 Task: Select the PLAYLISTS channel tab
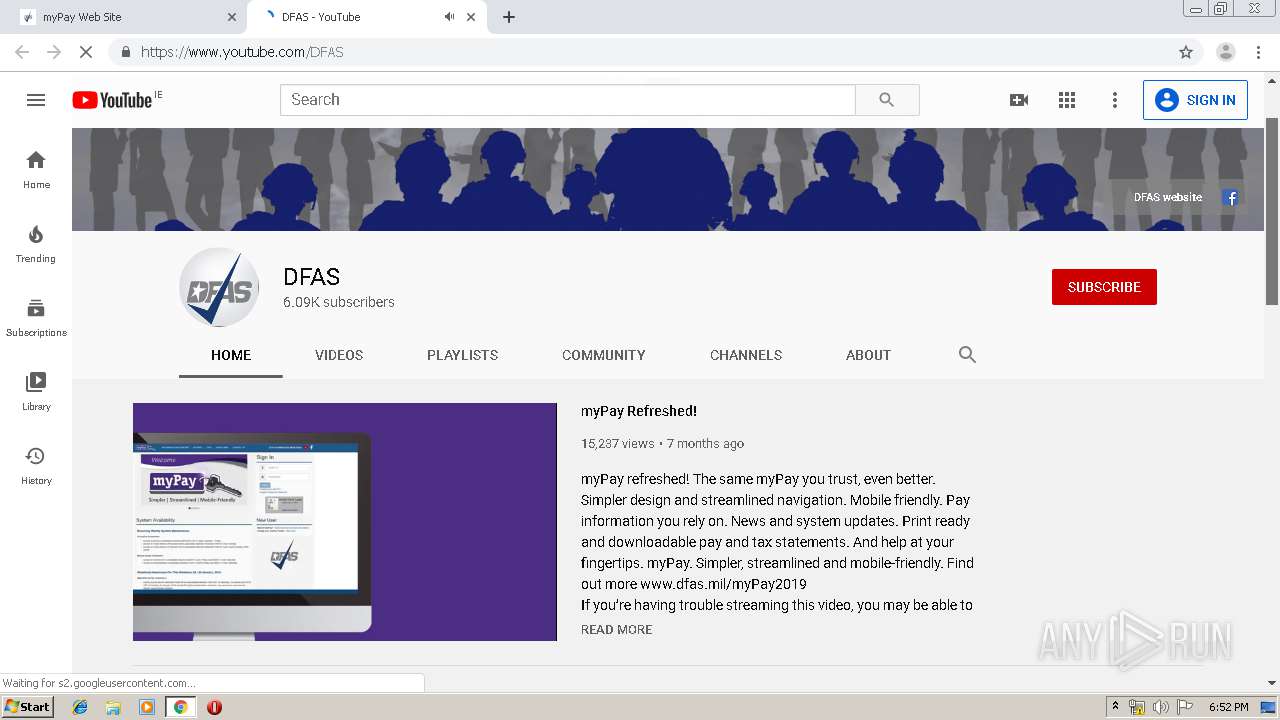tap(462, 355)
